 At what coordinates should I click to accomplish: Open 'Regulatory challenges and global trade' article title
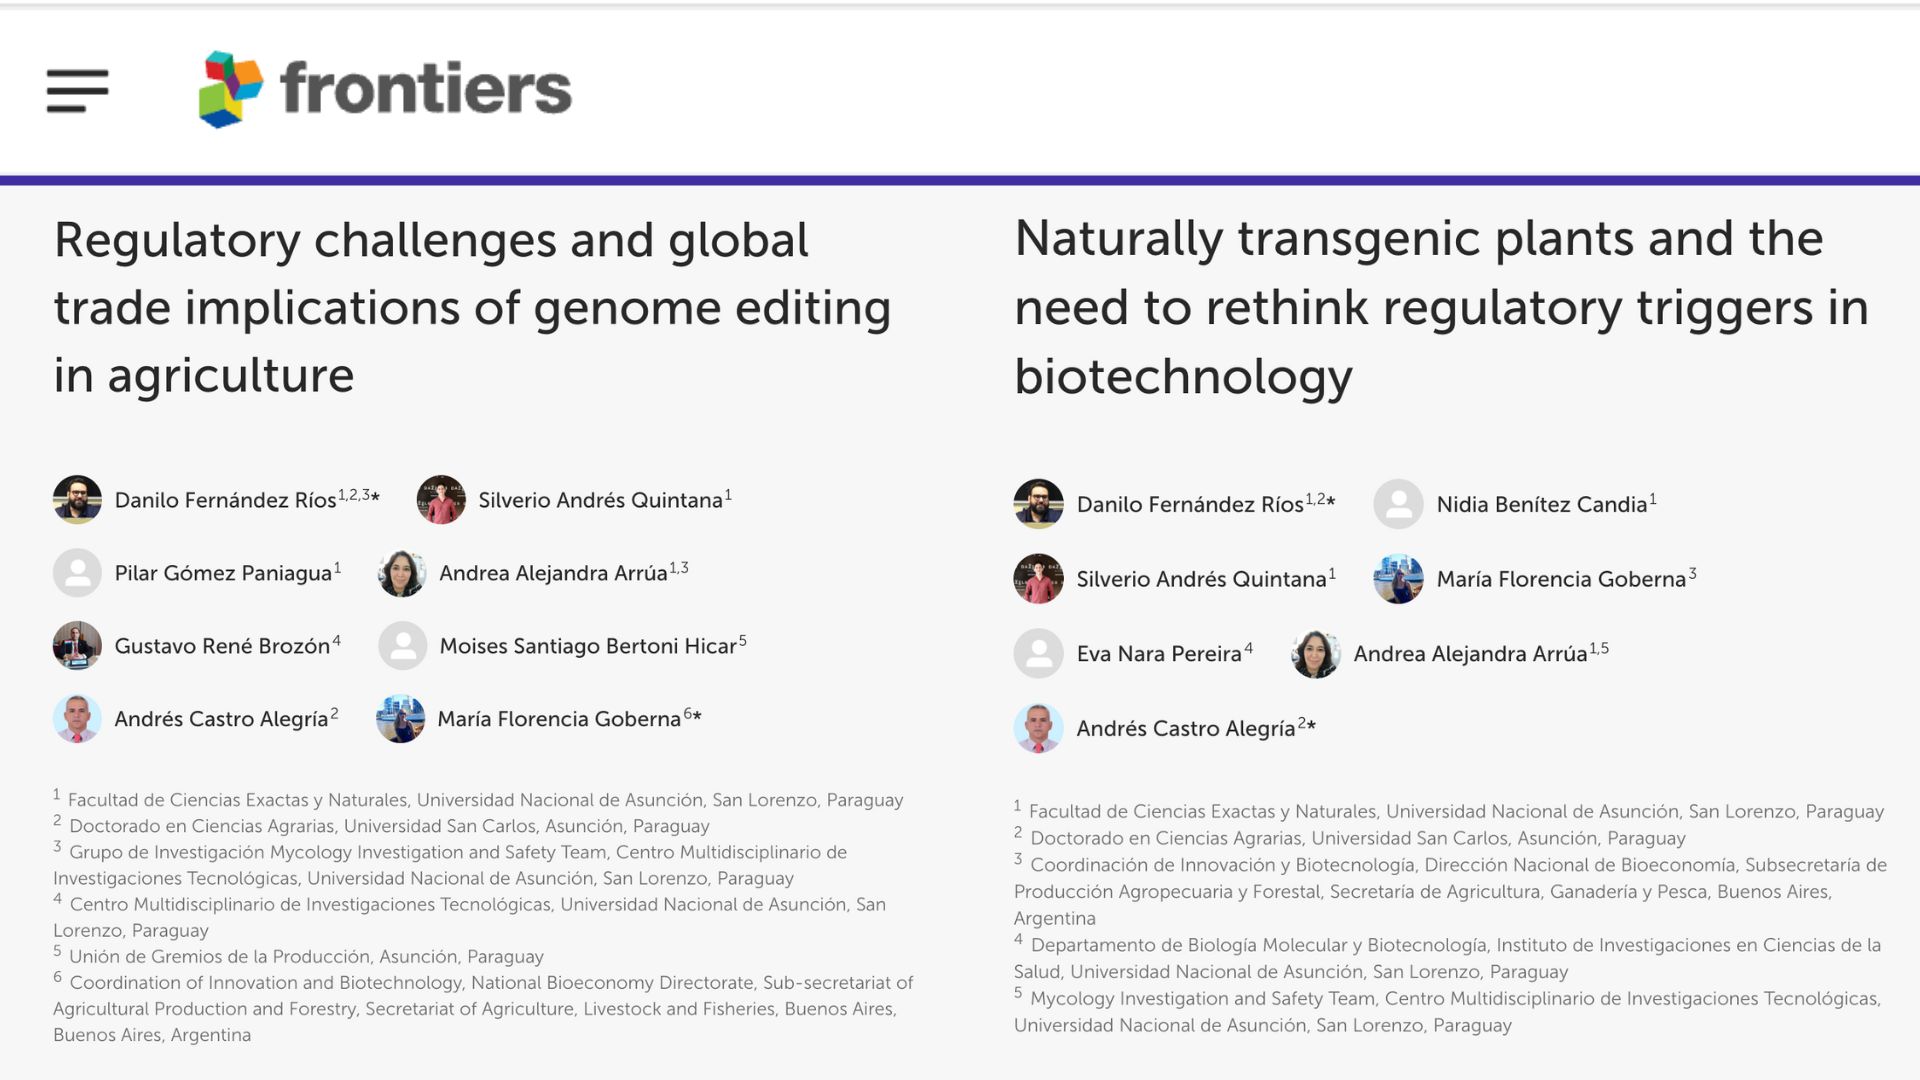point(472,307)
